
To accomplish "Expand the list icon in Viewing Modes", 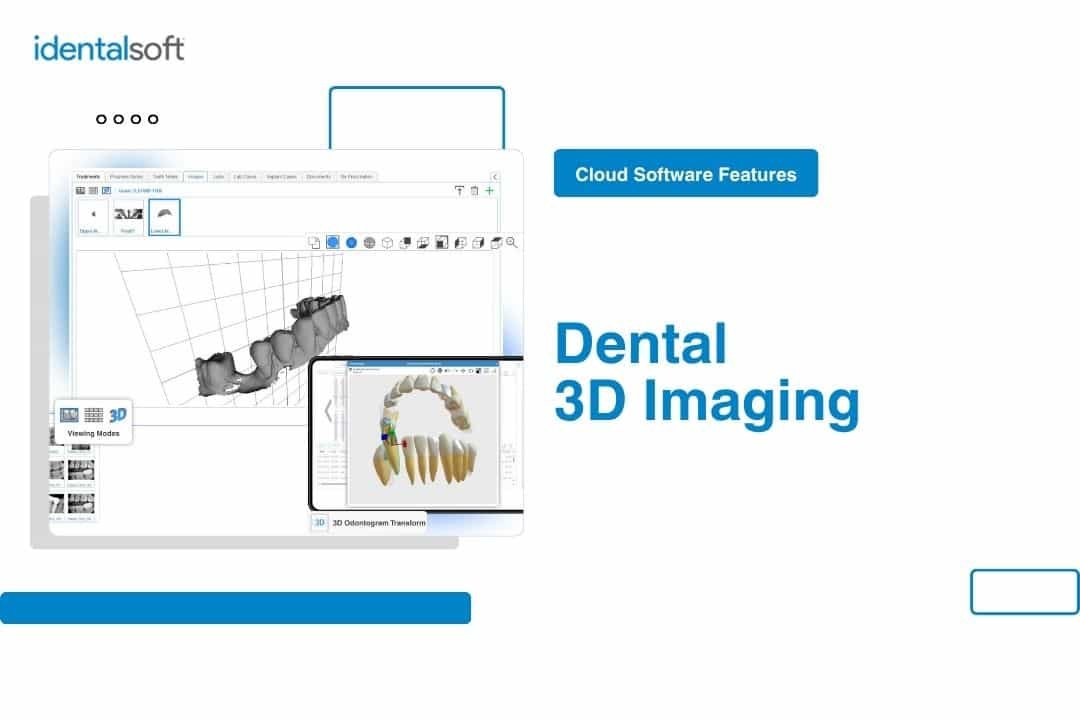I will [68, 413].
